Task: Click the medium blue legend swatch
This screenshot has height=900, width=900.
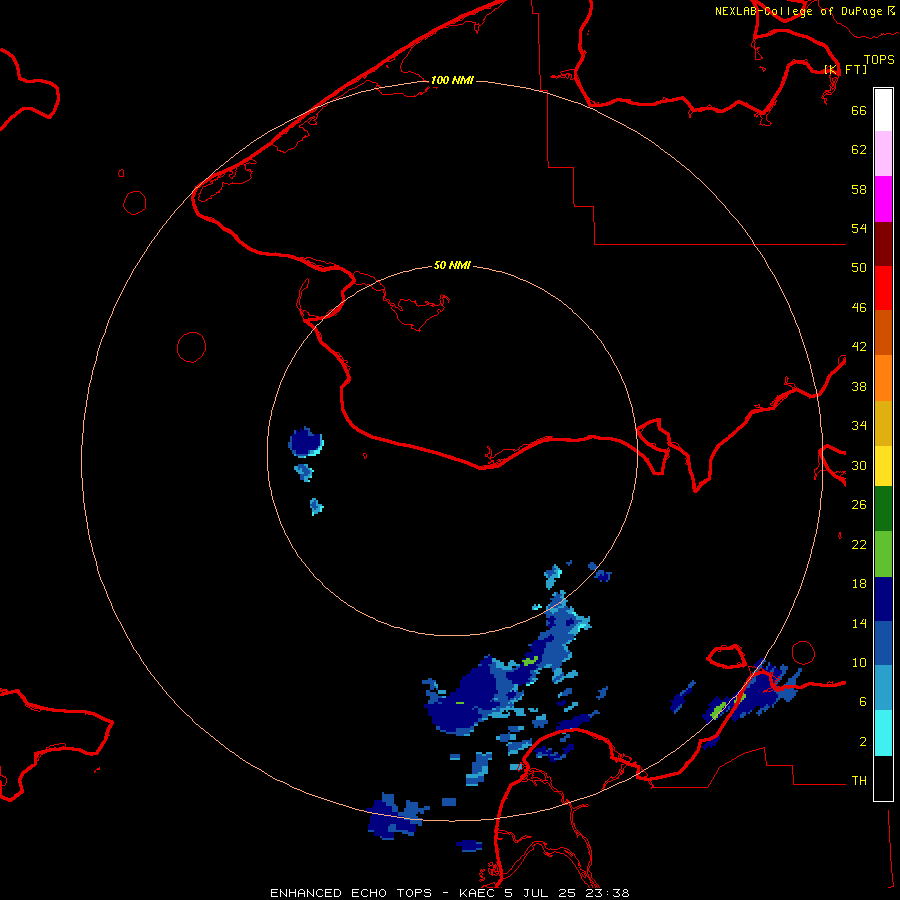Action: click(883, 643)
